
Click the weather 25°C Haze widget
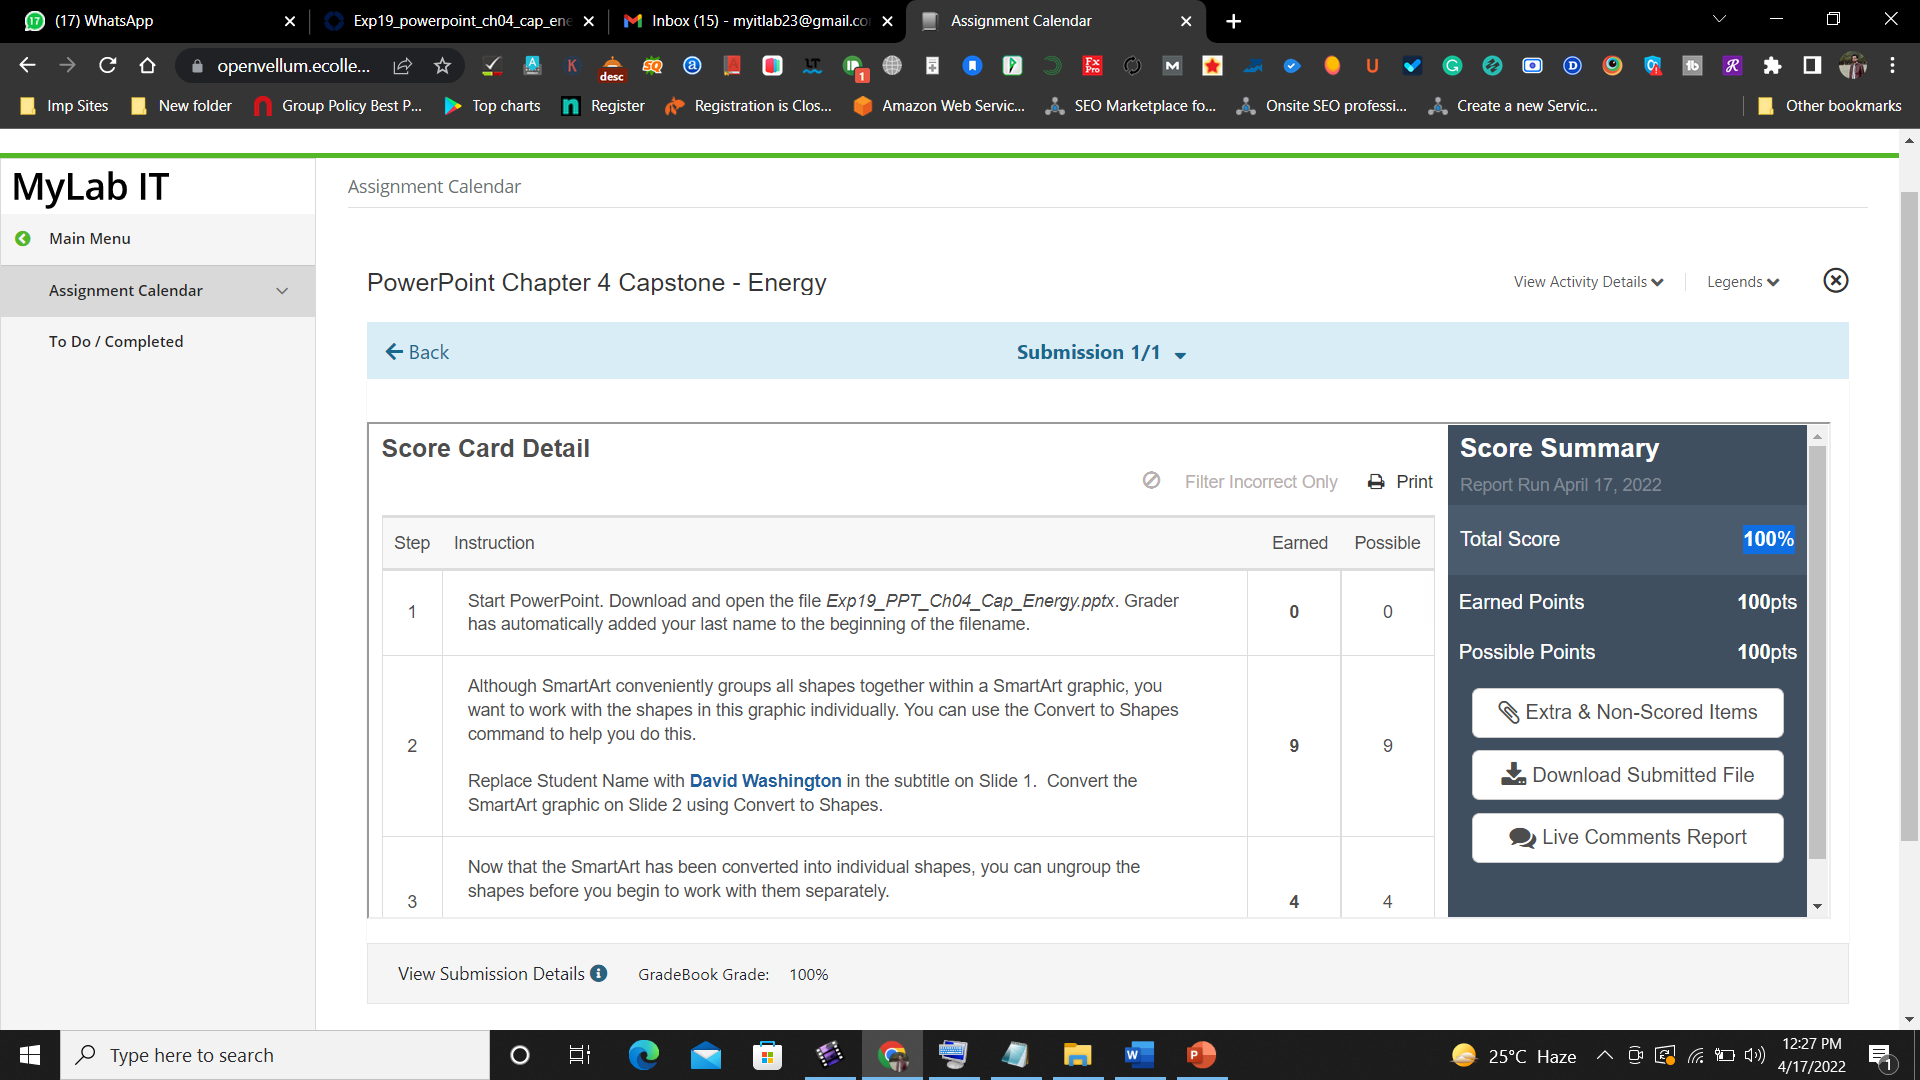coord(1514,1056)
